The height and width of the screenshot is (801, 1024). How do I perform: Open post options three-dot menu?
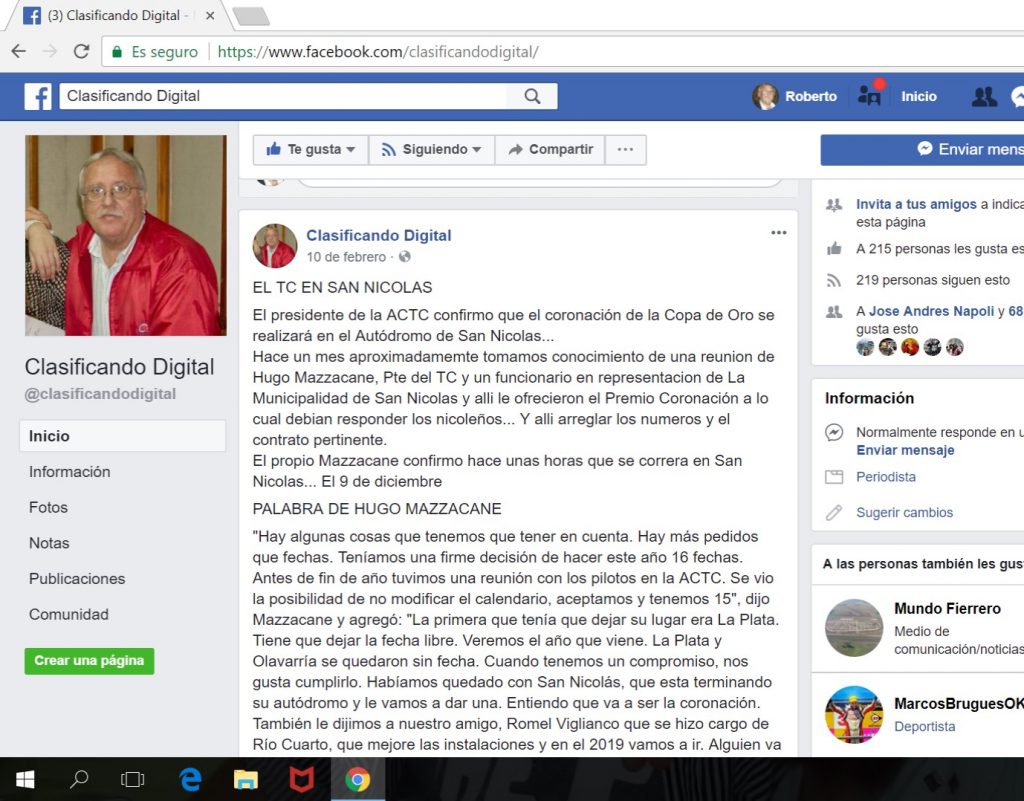pos(778,233)
